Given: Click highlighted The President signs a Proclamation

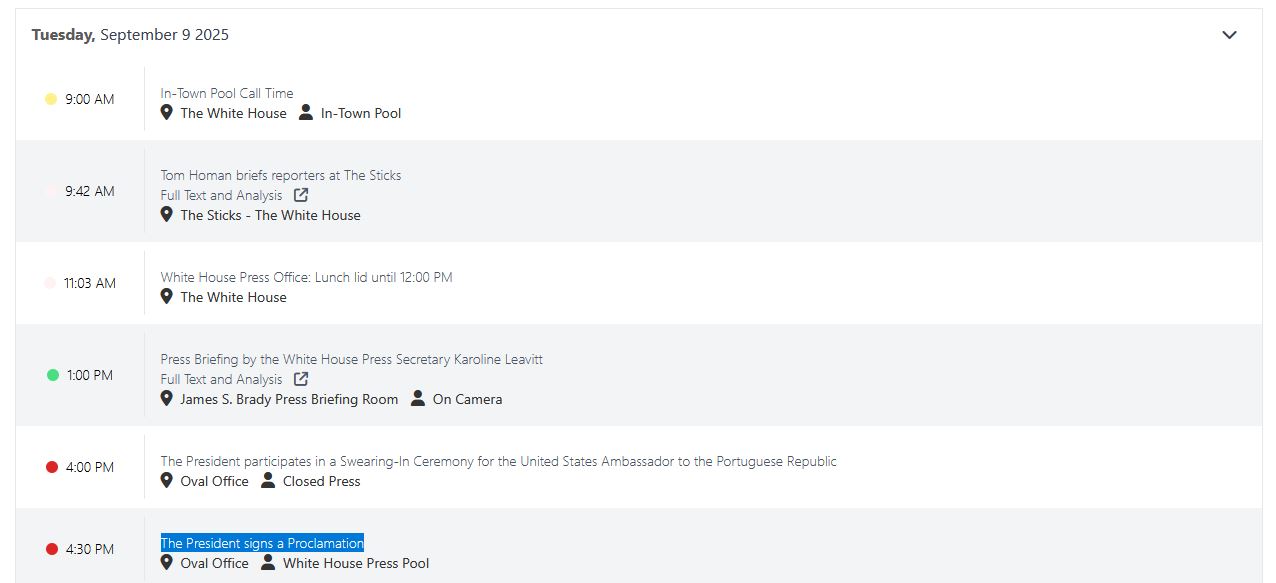Looking at the screenshot, I should (262, 543).
